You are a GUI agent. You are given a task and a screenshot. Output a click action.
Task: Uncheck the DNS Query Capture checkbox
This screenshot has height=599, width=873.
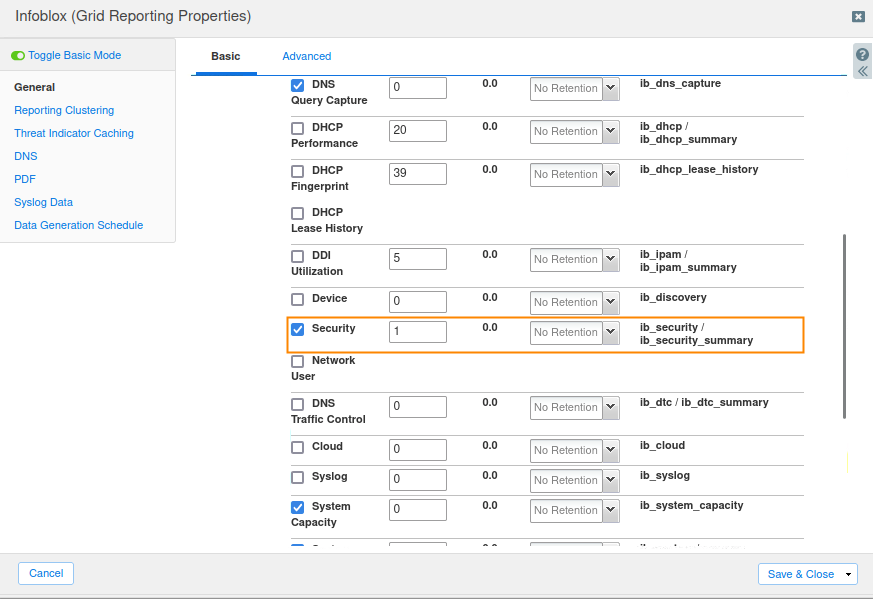[298, 85]
